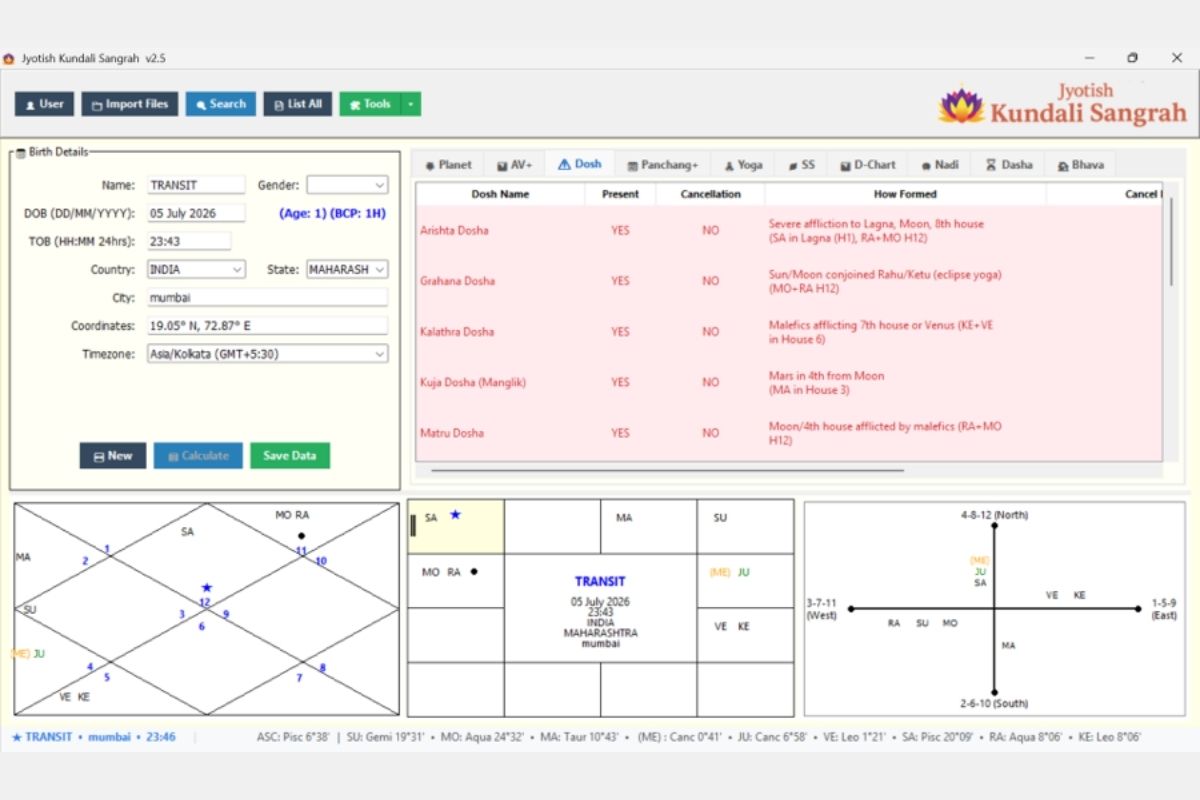Viewport: 1200px width, 800px height.
Task: Expand the Timezone Asia/Kolkata dropdown
Action: [x=267, y=354]
